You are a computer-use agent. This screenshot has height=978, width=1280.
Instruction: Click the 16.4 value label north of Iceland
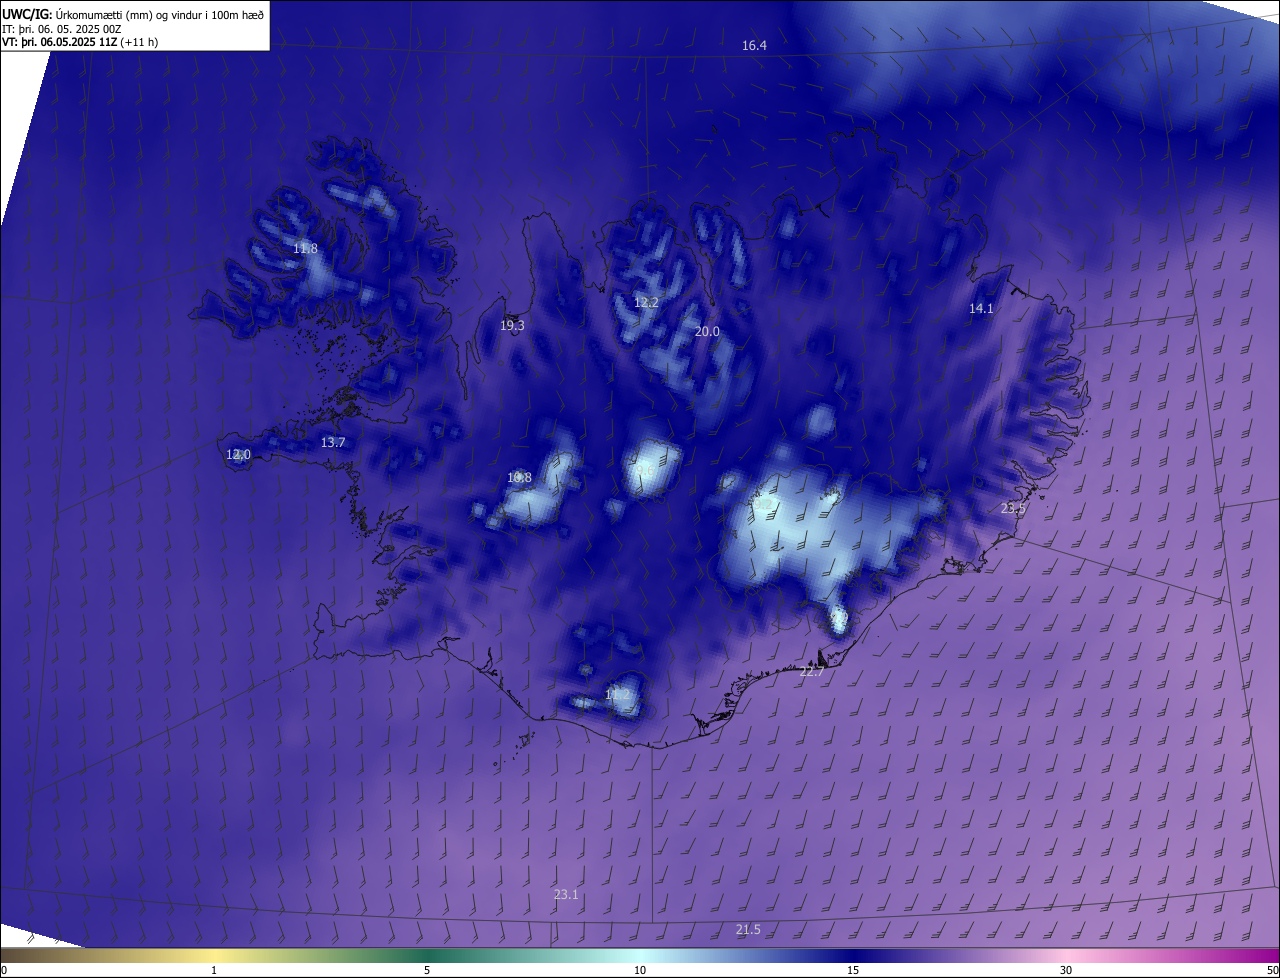click(754, 46)
